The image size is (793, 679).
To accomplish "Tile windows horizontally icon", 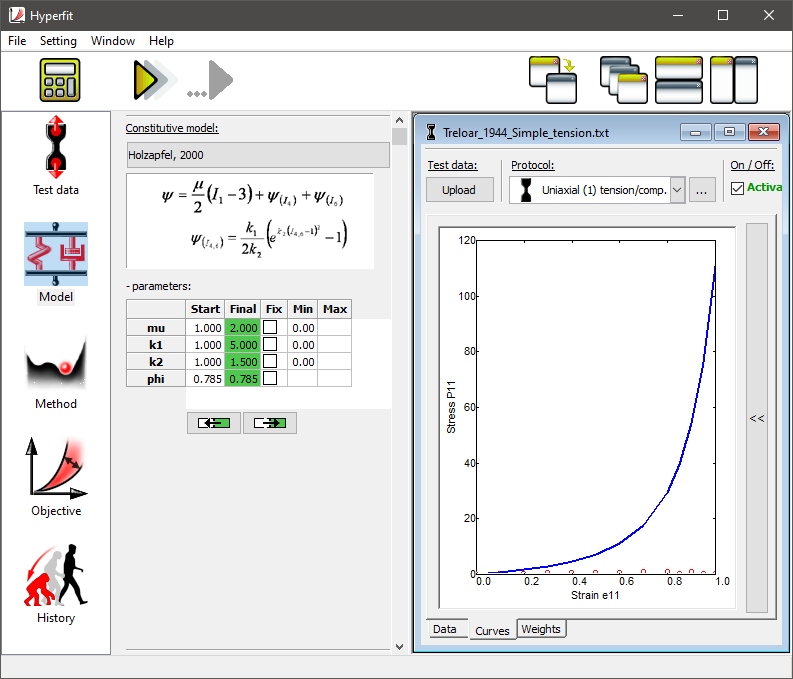I will point(679,80).
